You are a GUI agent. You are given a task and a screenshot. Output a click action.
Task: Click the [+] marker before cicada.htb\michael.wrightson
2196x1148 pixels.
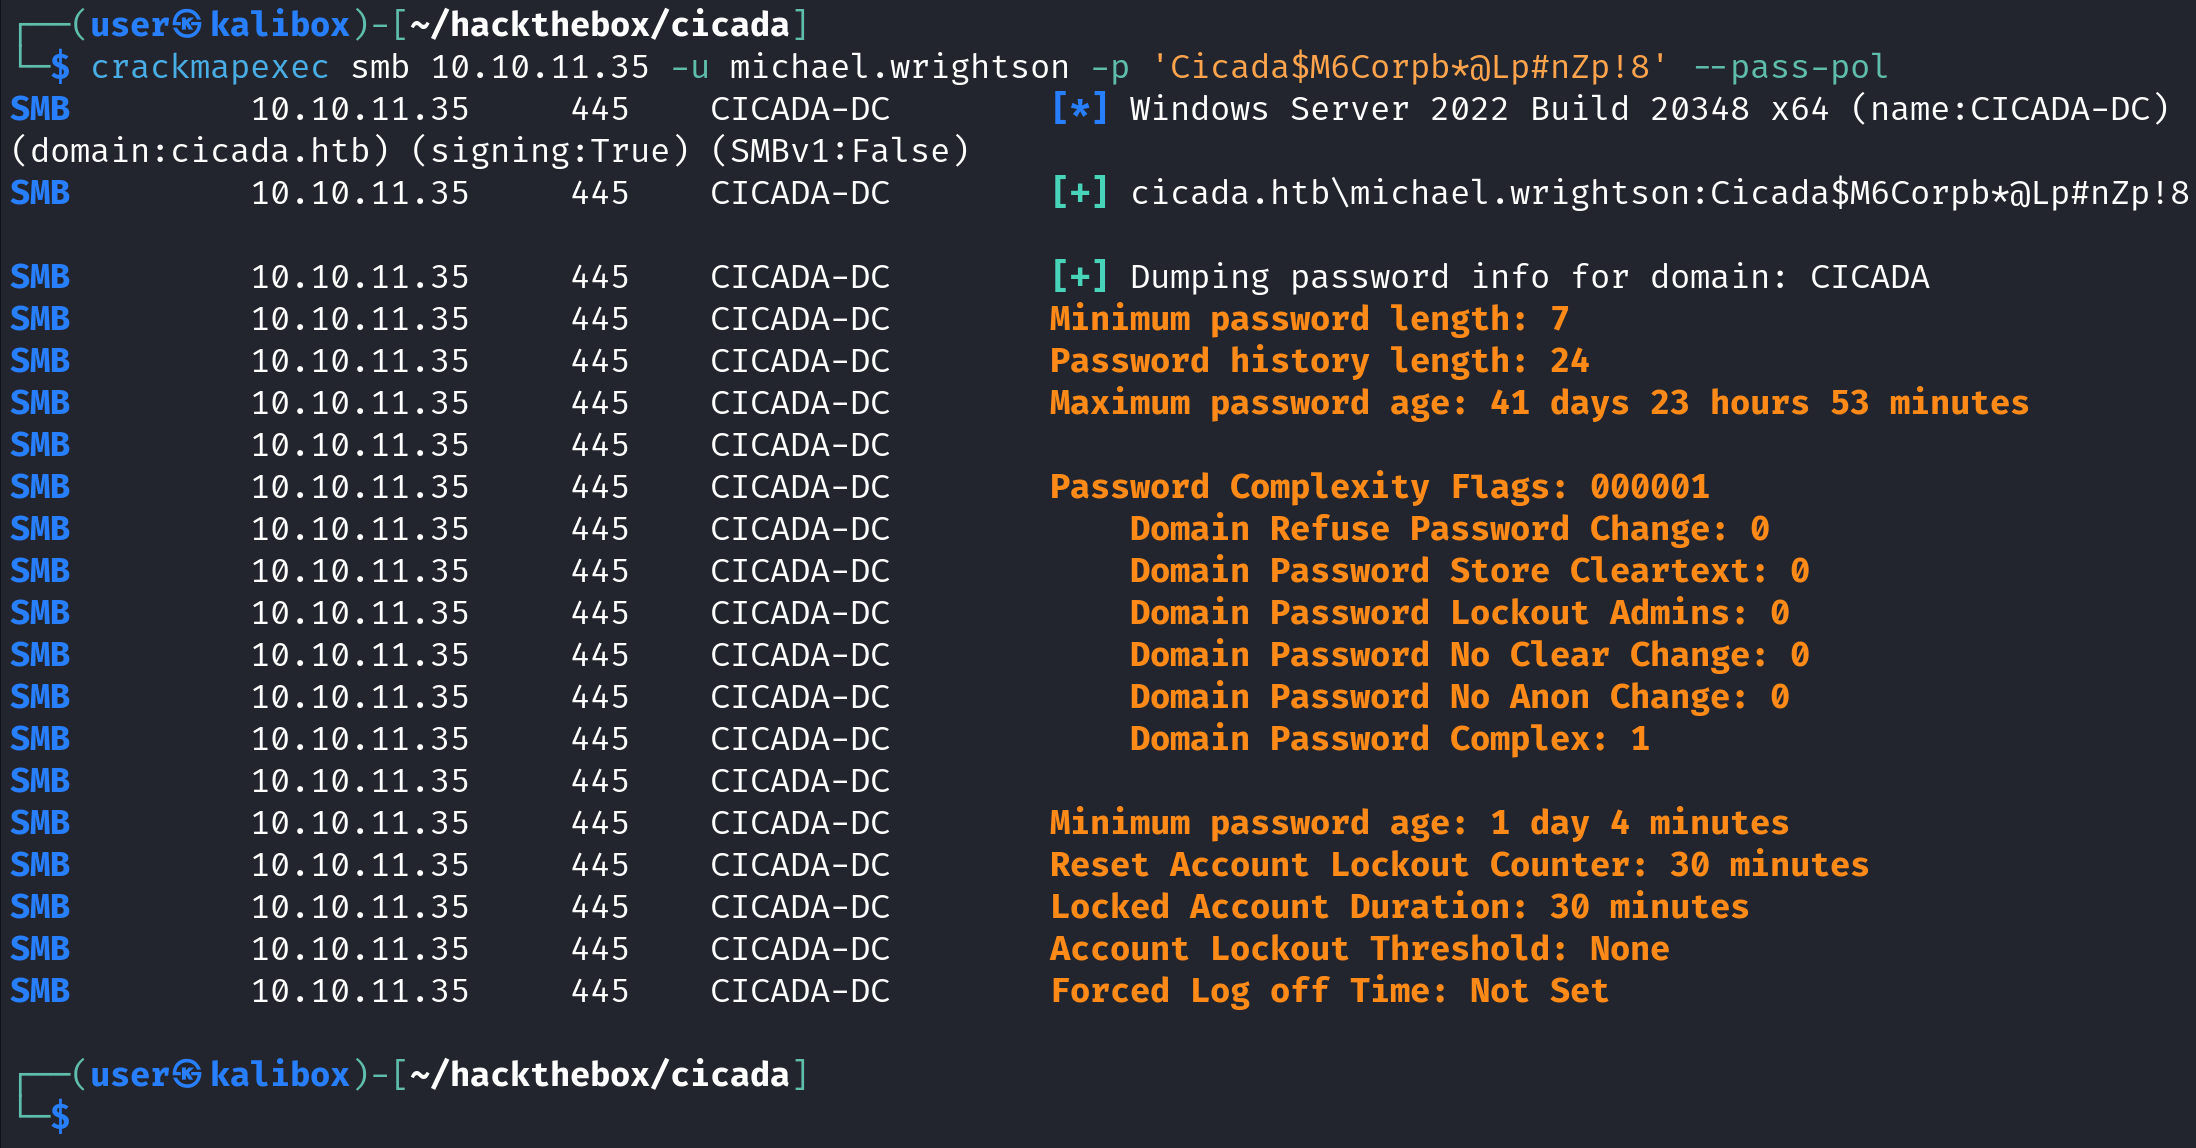pyautogui.click(x=1080, y=192)
